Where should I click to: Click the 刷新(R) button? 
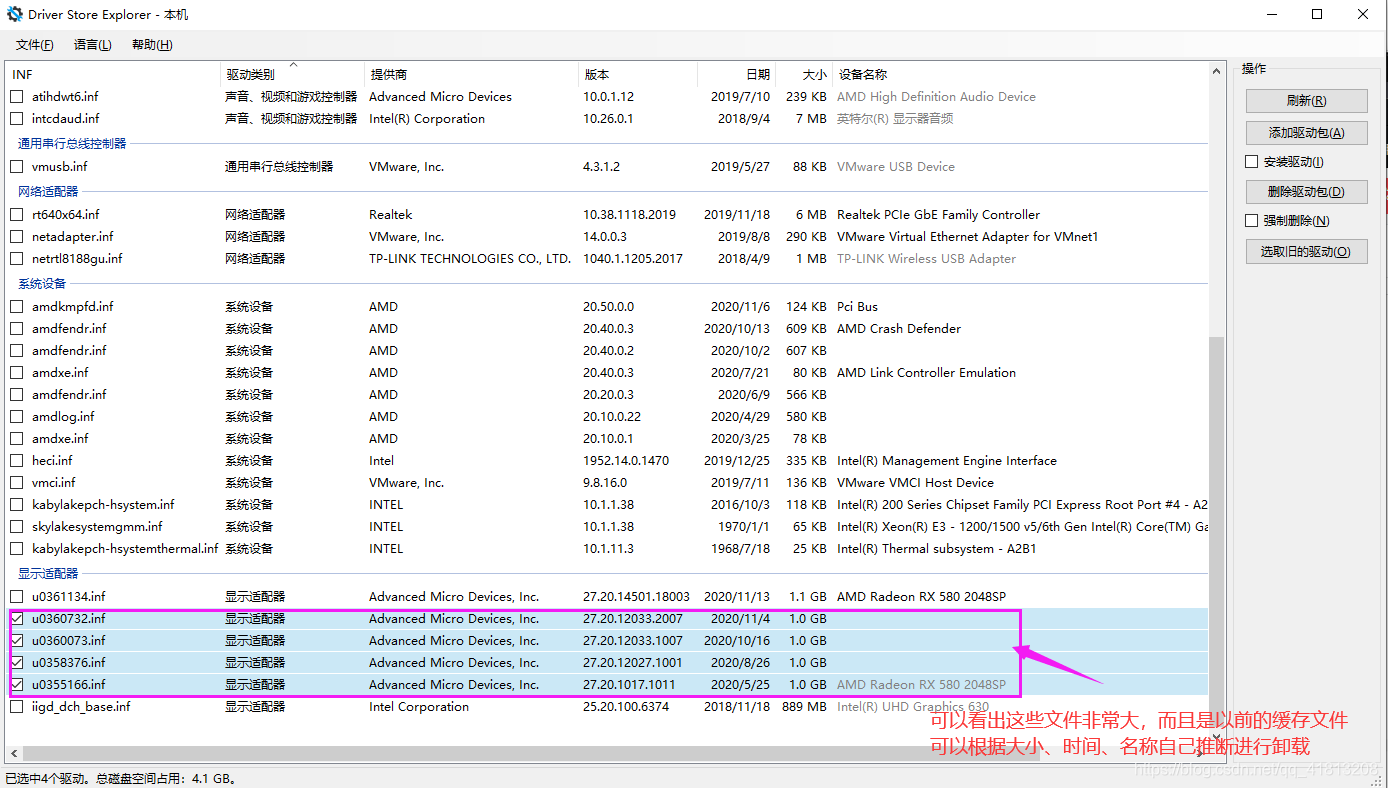click(x=1306, y=101)
